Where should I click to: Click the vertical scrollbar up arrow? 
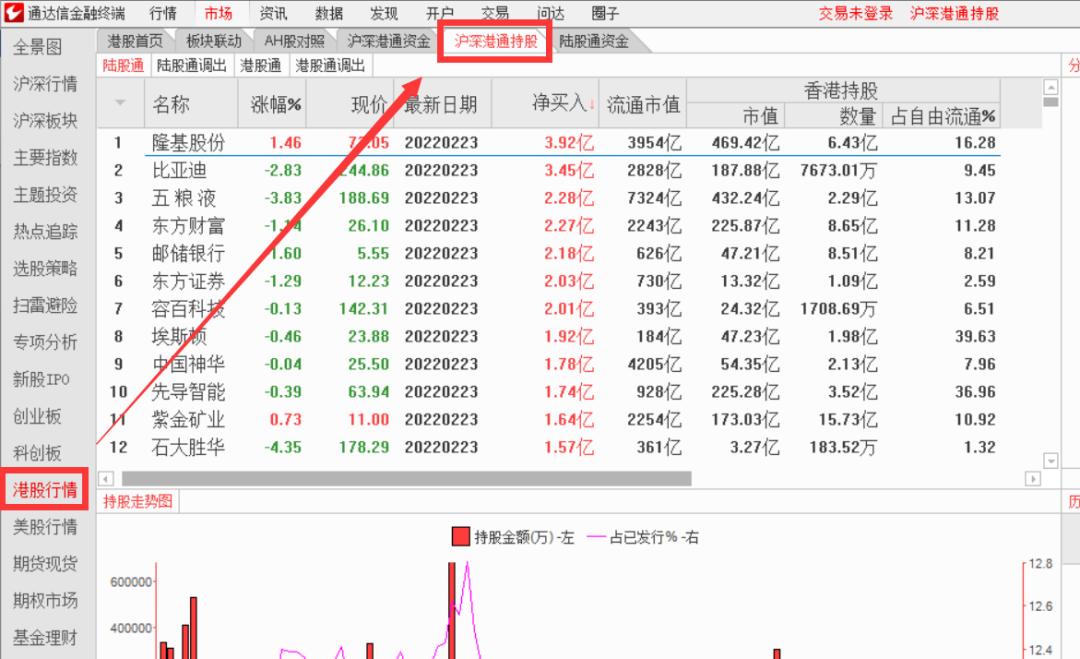coord(1051,87)
